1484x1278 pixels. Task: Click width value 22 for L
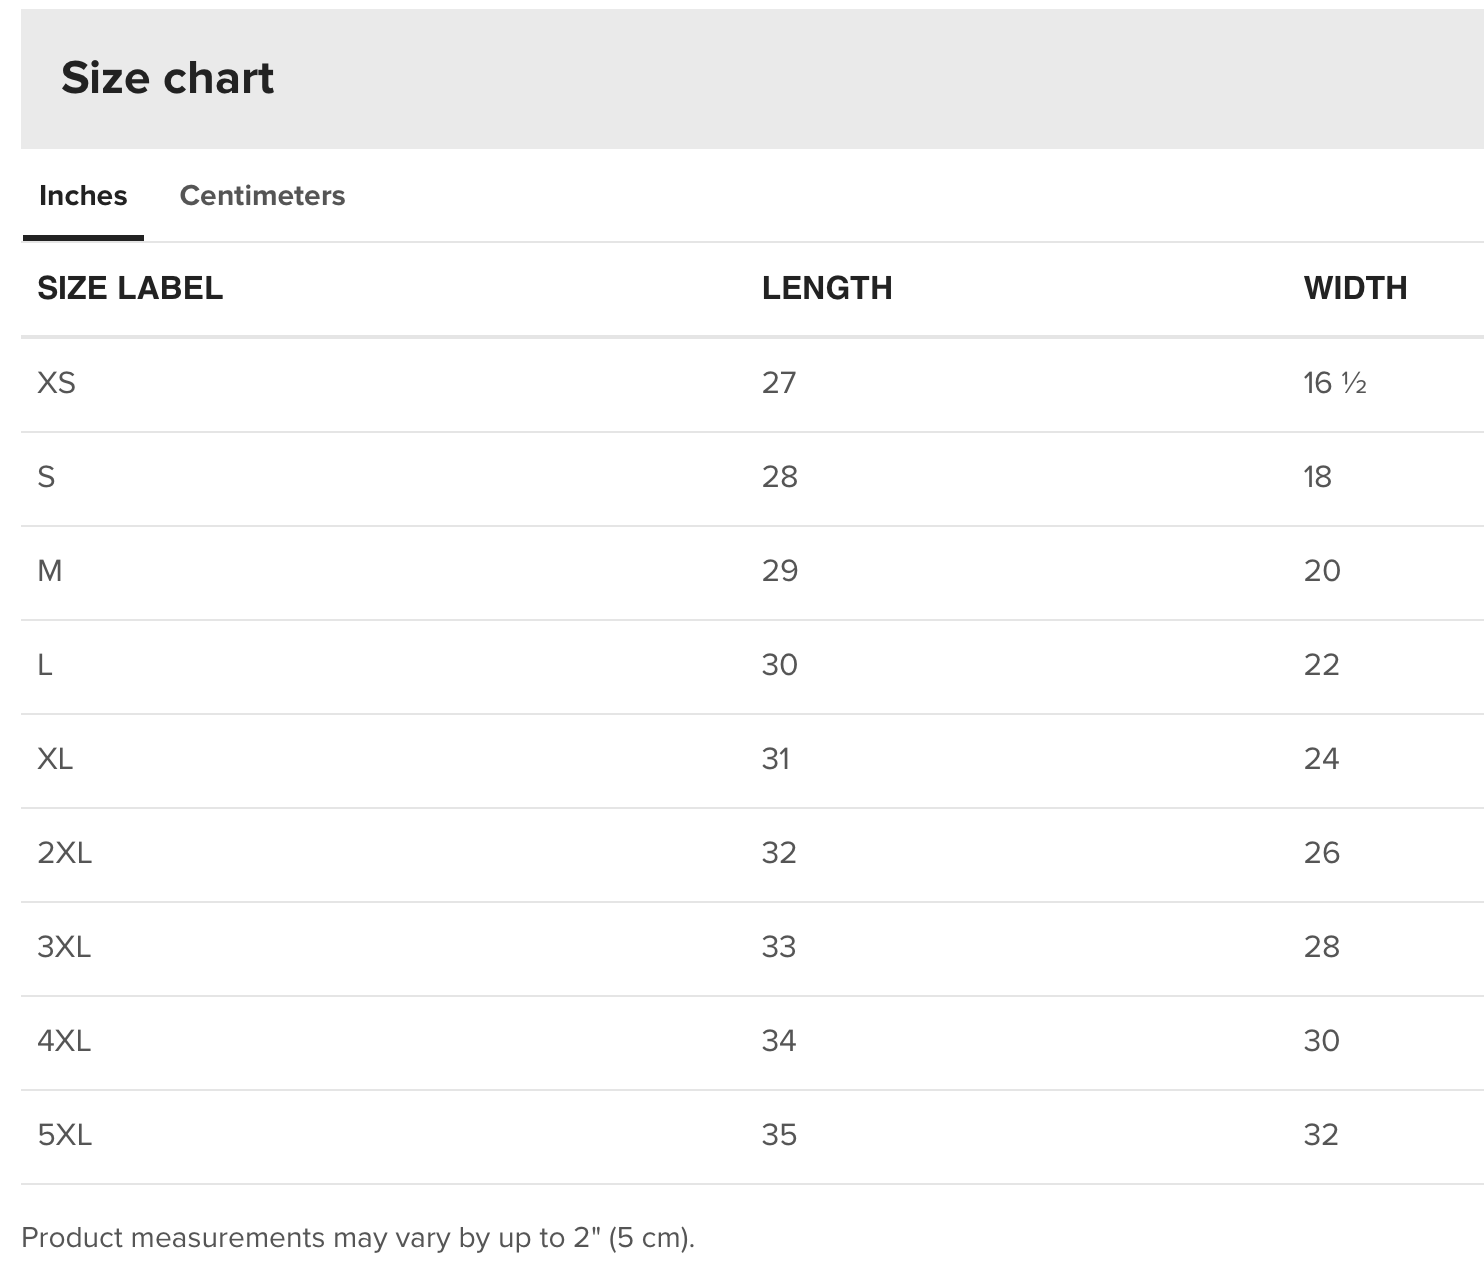[x=1321, y=664]
